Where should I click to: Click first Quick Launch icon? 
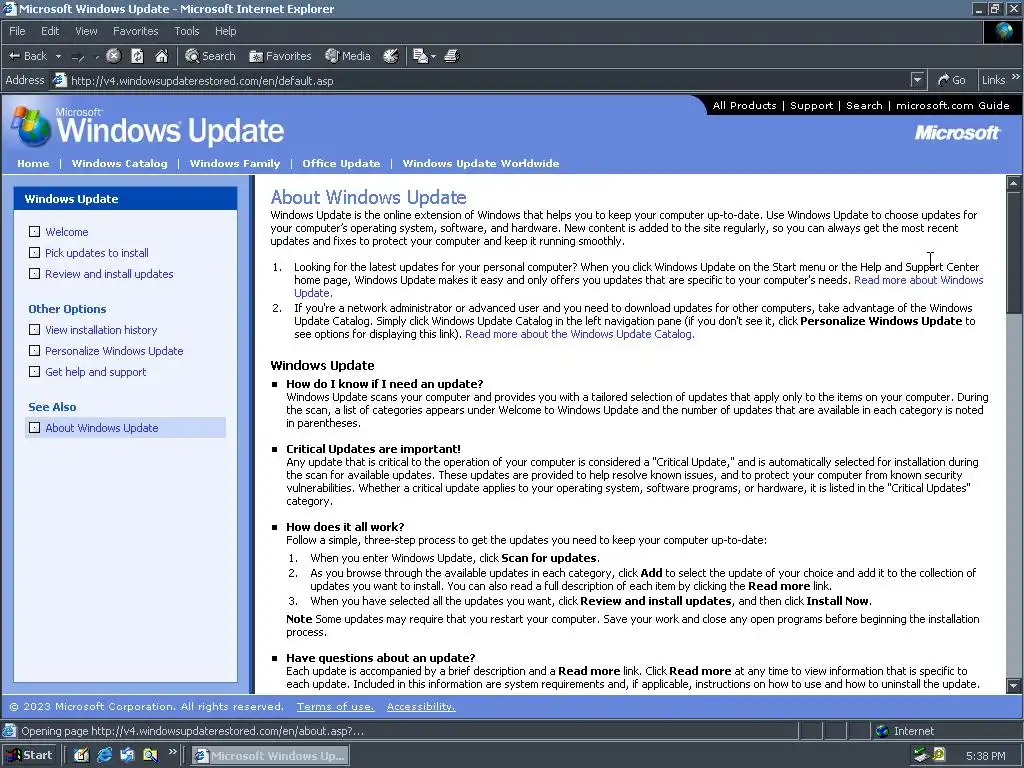(x=81, y=756)
